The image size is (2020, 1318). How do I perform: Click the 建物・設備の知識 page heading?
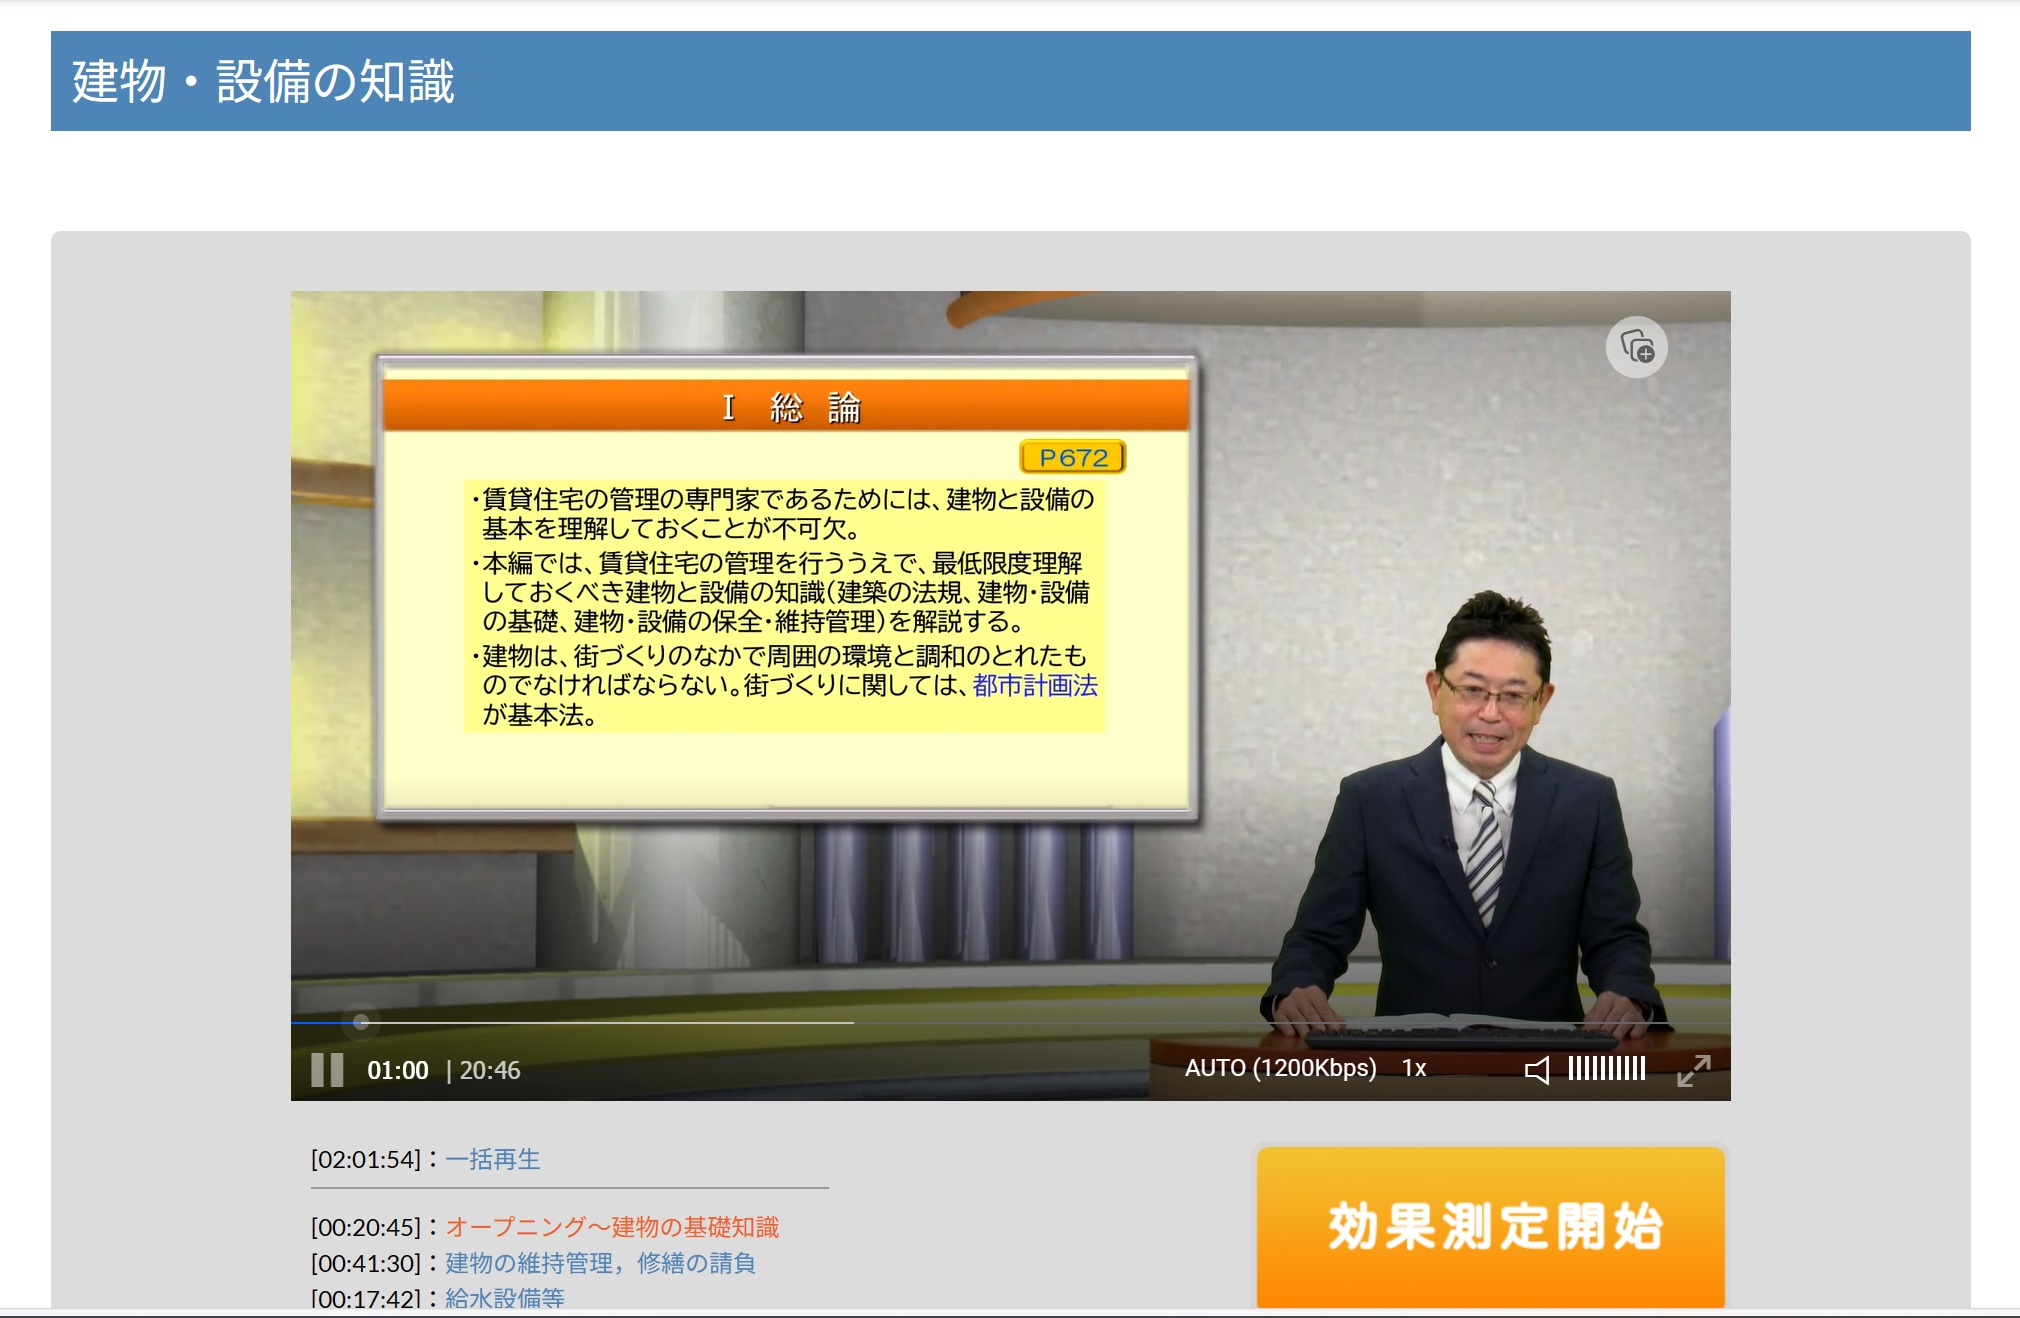(x=264, y=81)
